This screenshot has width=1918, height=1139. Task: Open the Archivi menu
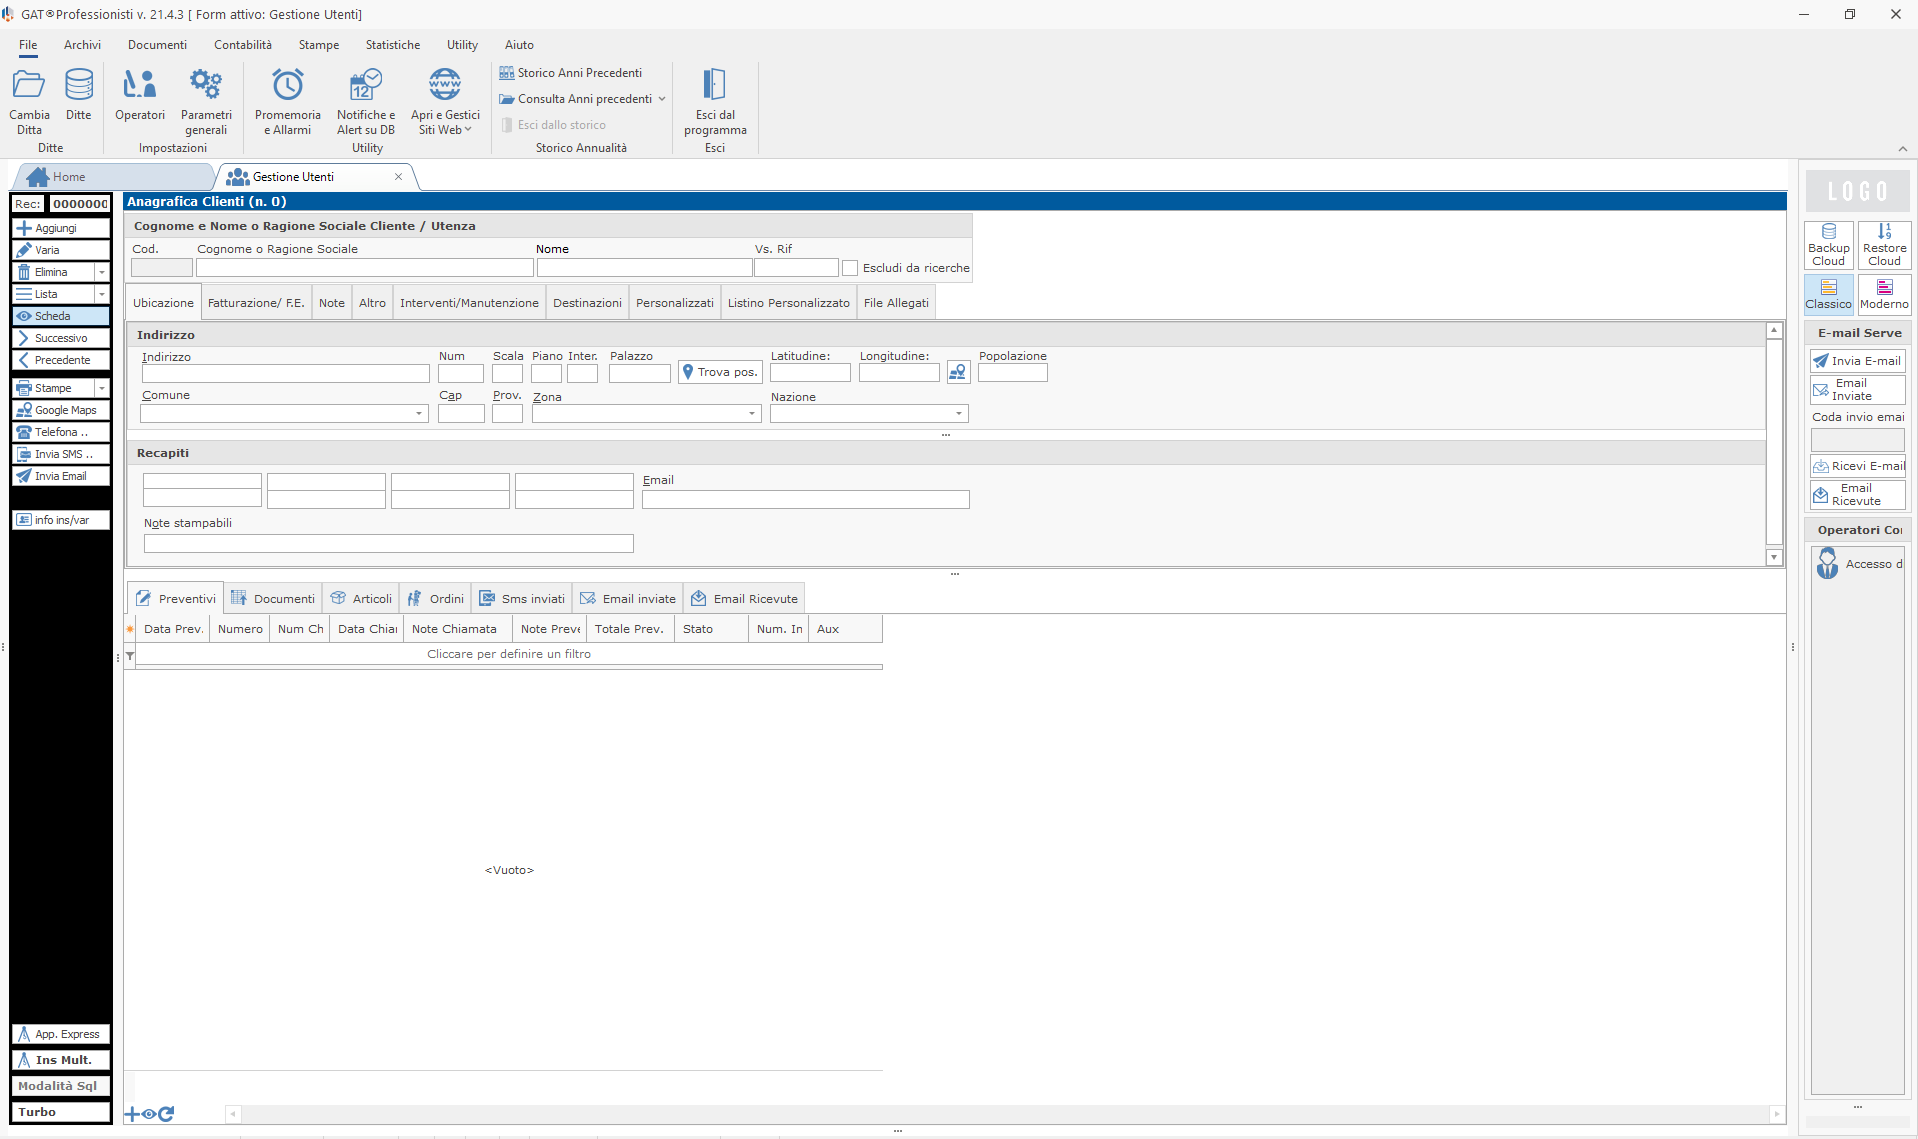(82, 45)
